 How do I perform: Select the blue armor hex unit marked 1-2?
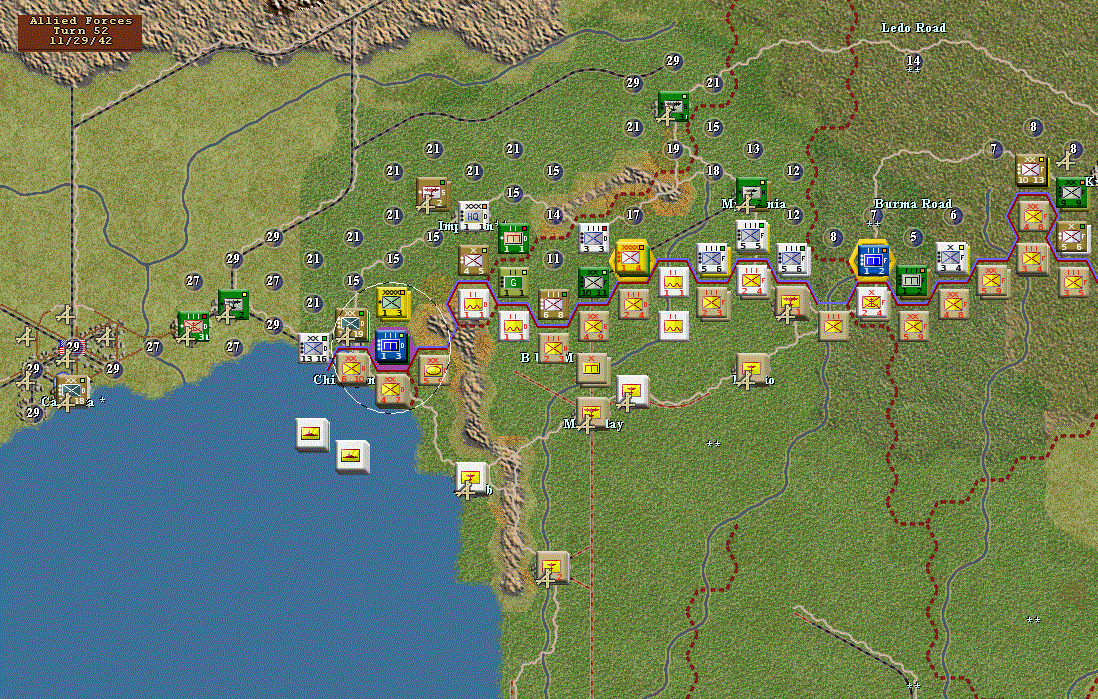tap(873, 260)
